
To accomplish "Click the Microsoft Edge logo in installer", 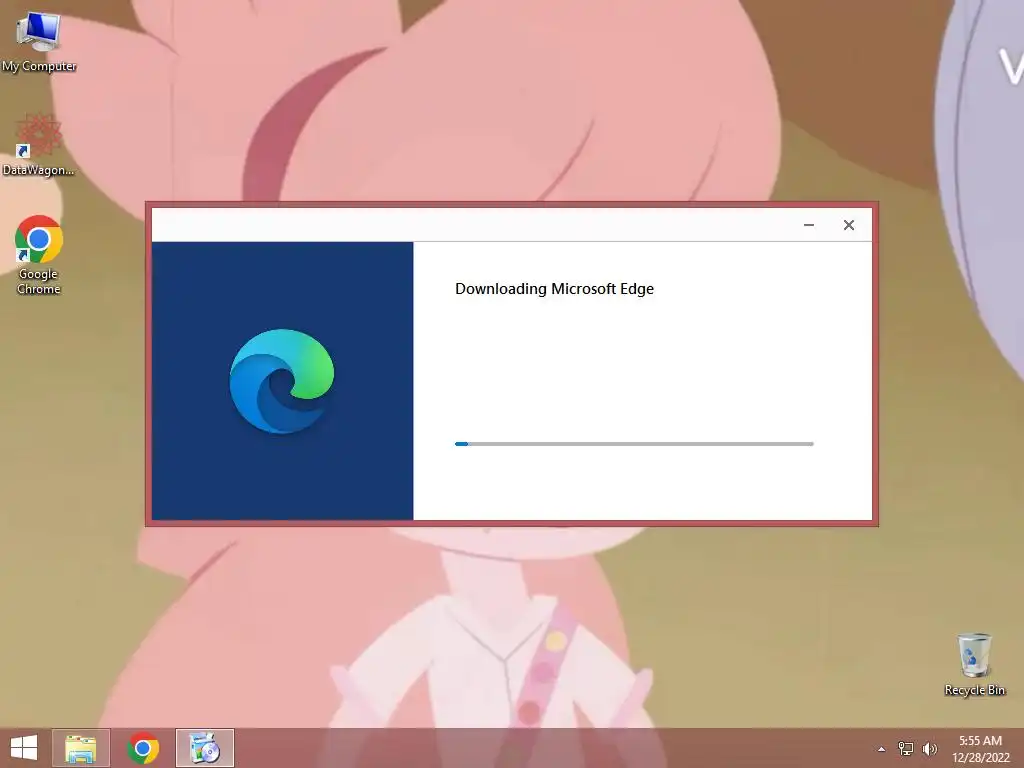I will [x=281, y=381].
